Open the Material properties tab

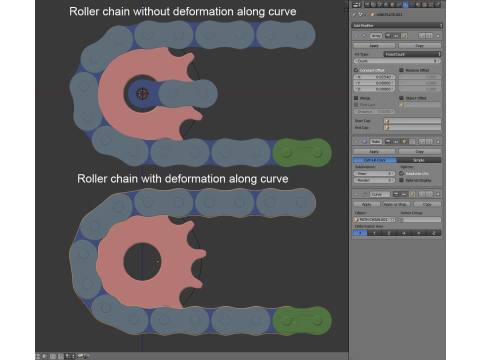click(418, 5)
